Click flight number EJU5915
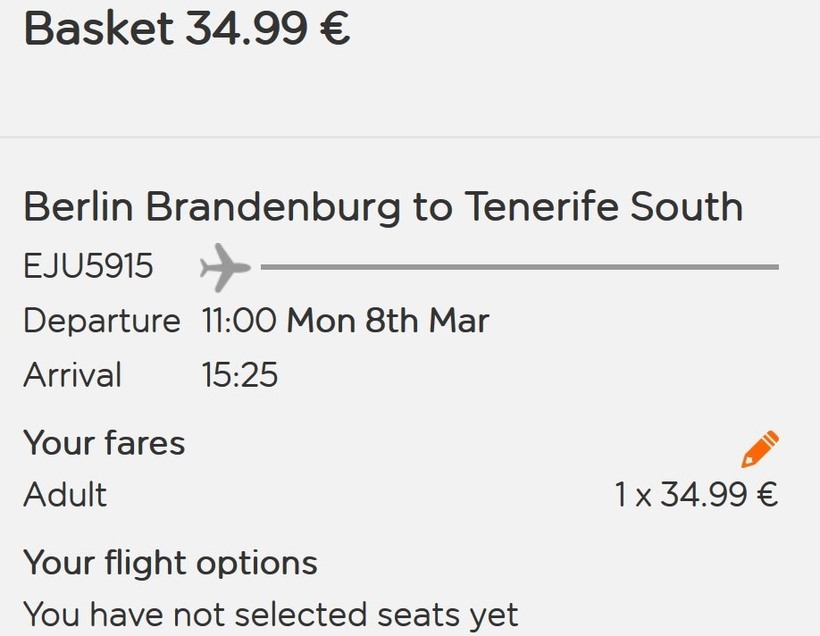The image size is (820, 636). pyautogui.click(x=88, y=267)
